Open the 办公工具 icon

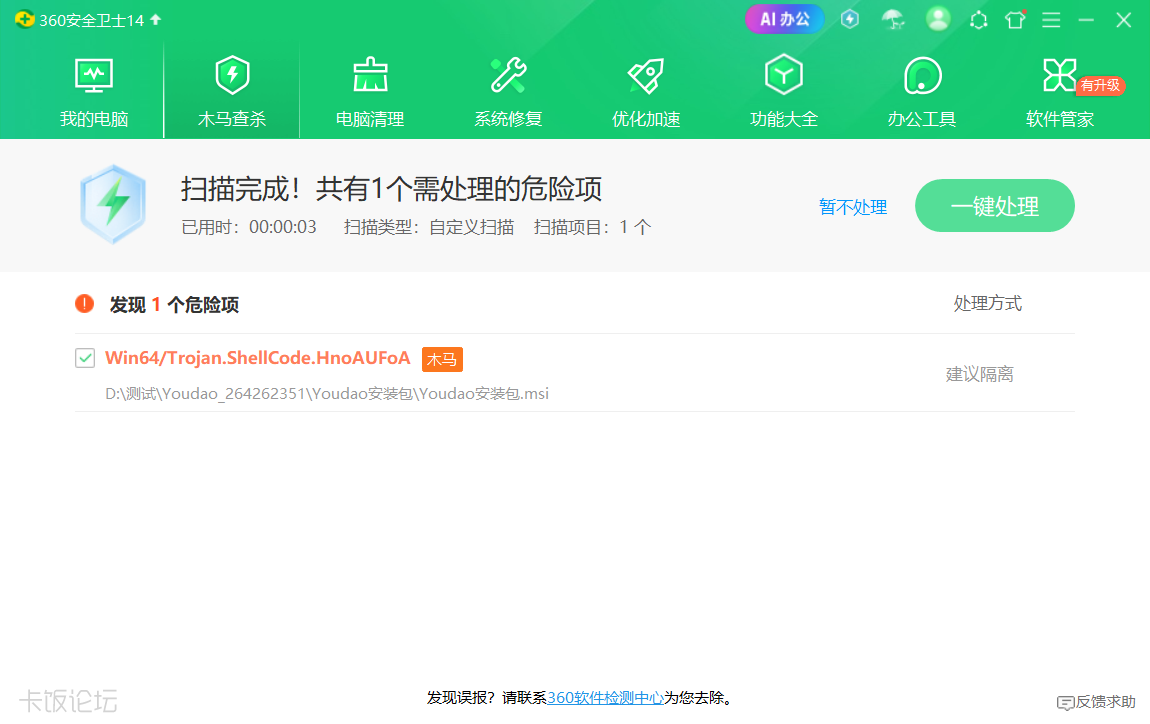(x=922, y=76)
